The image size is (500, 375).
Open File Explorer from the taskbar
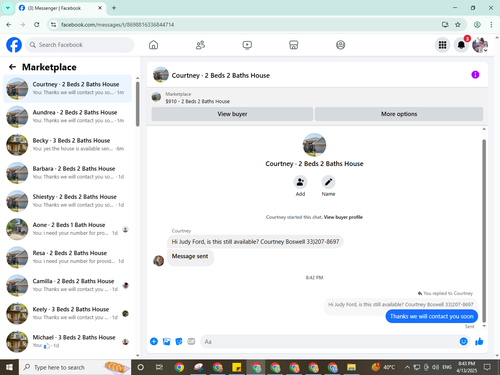351,367
